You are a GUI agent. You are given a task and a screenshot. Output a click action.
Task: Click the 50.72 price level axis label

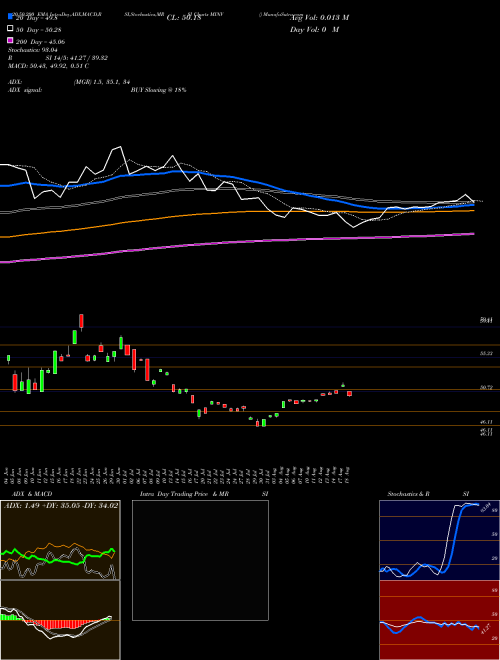click(486, 387)
